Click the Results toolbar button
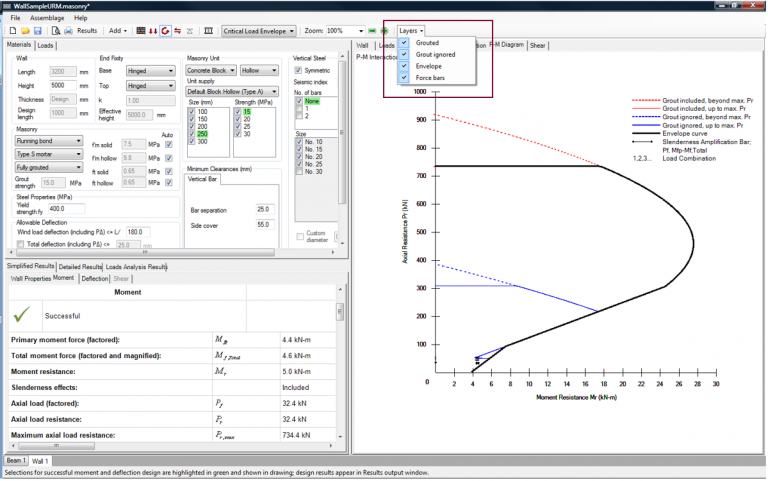 (x=87, y=31)
